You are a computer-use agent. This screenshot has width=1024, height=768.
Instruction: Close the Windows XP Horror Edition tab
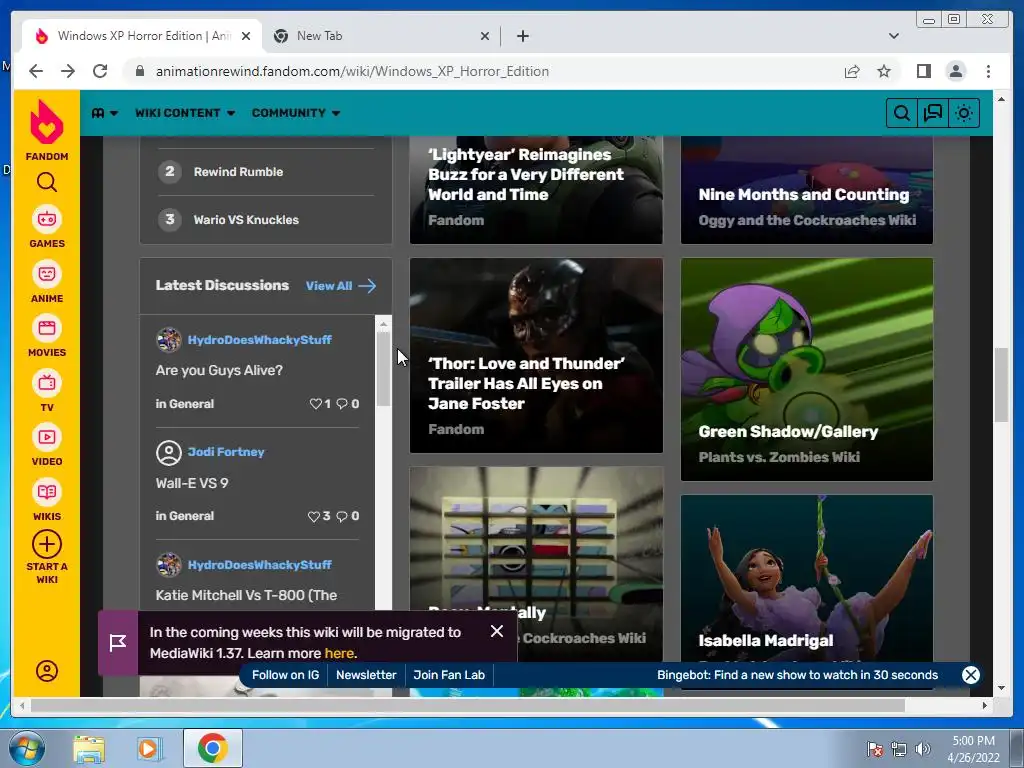click(x=246, y=37)
